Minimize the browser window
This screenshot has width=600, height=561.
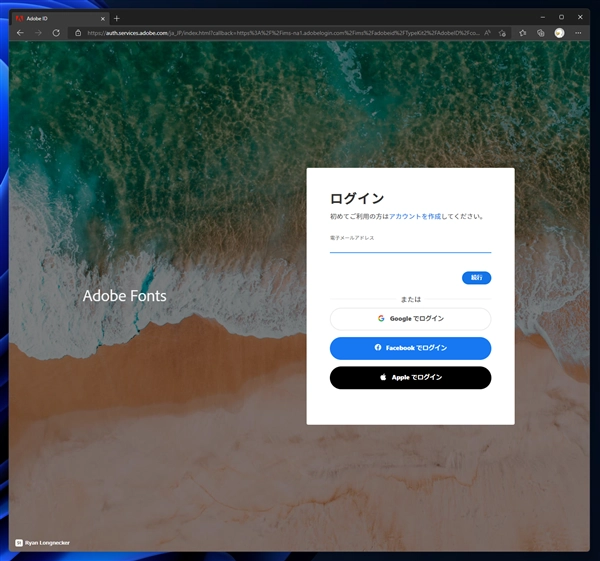click(543, 17)
